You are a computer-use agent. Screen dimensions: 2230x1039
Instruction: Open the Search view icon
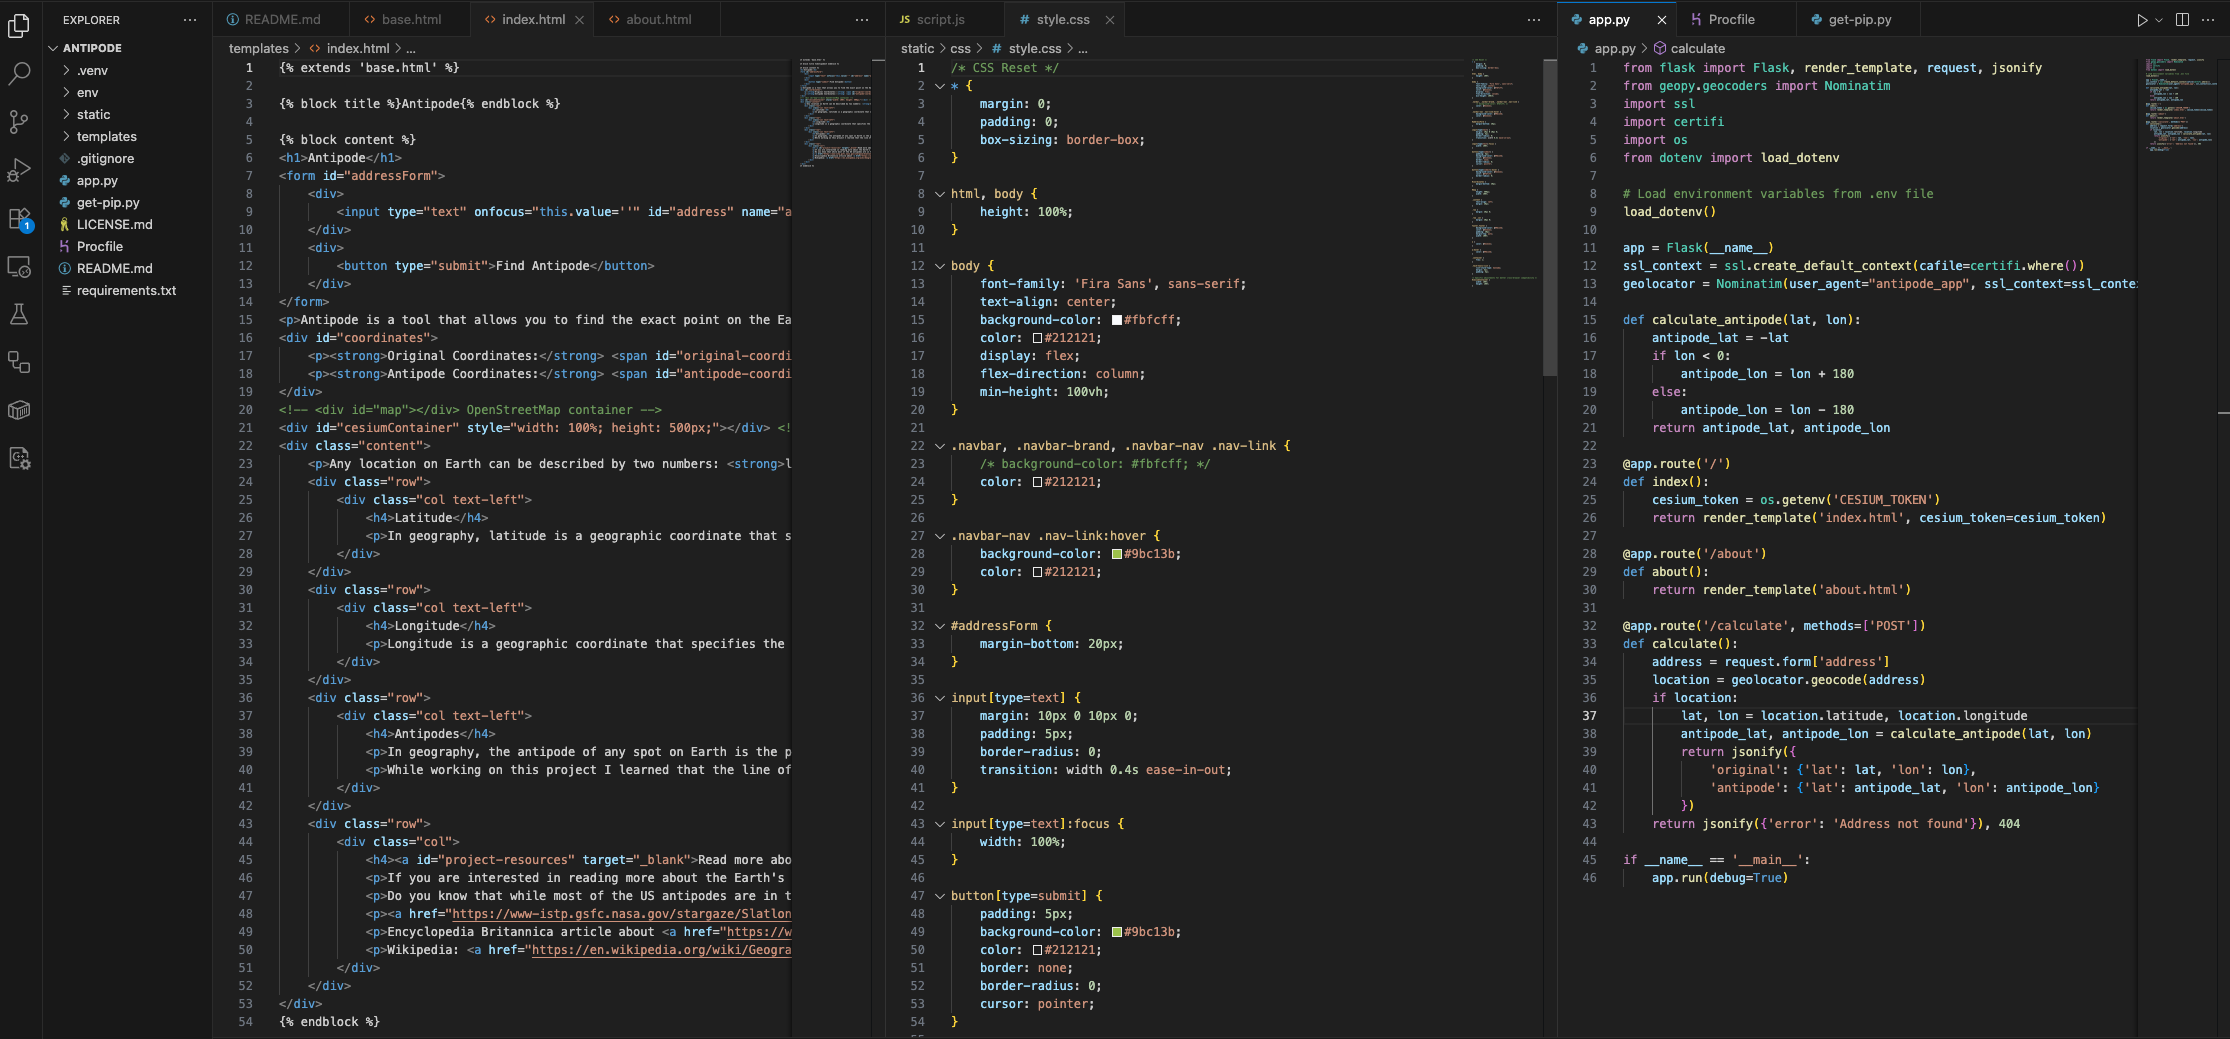click(x=19, y=73)
